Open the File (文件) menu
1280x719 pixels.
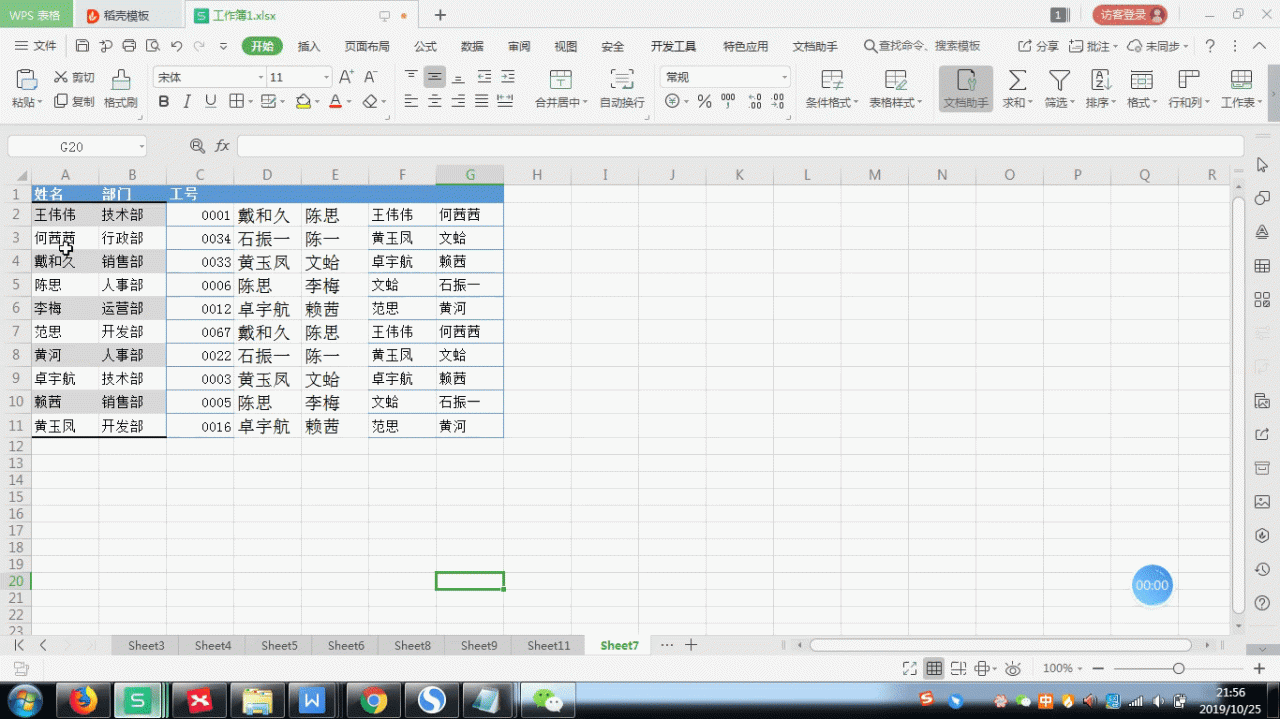pyautogui.click(x=36, y=46)
